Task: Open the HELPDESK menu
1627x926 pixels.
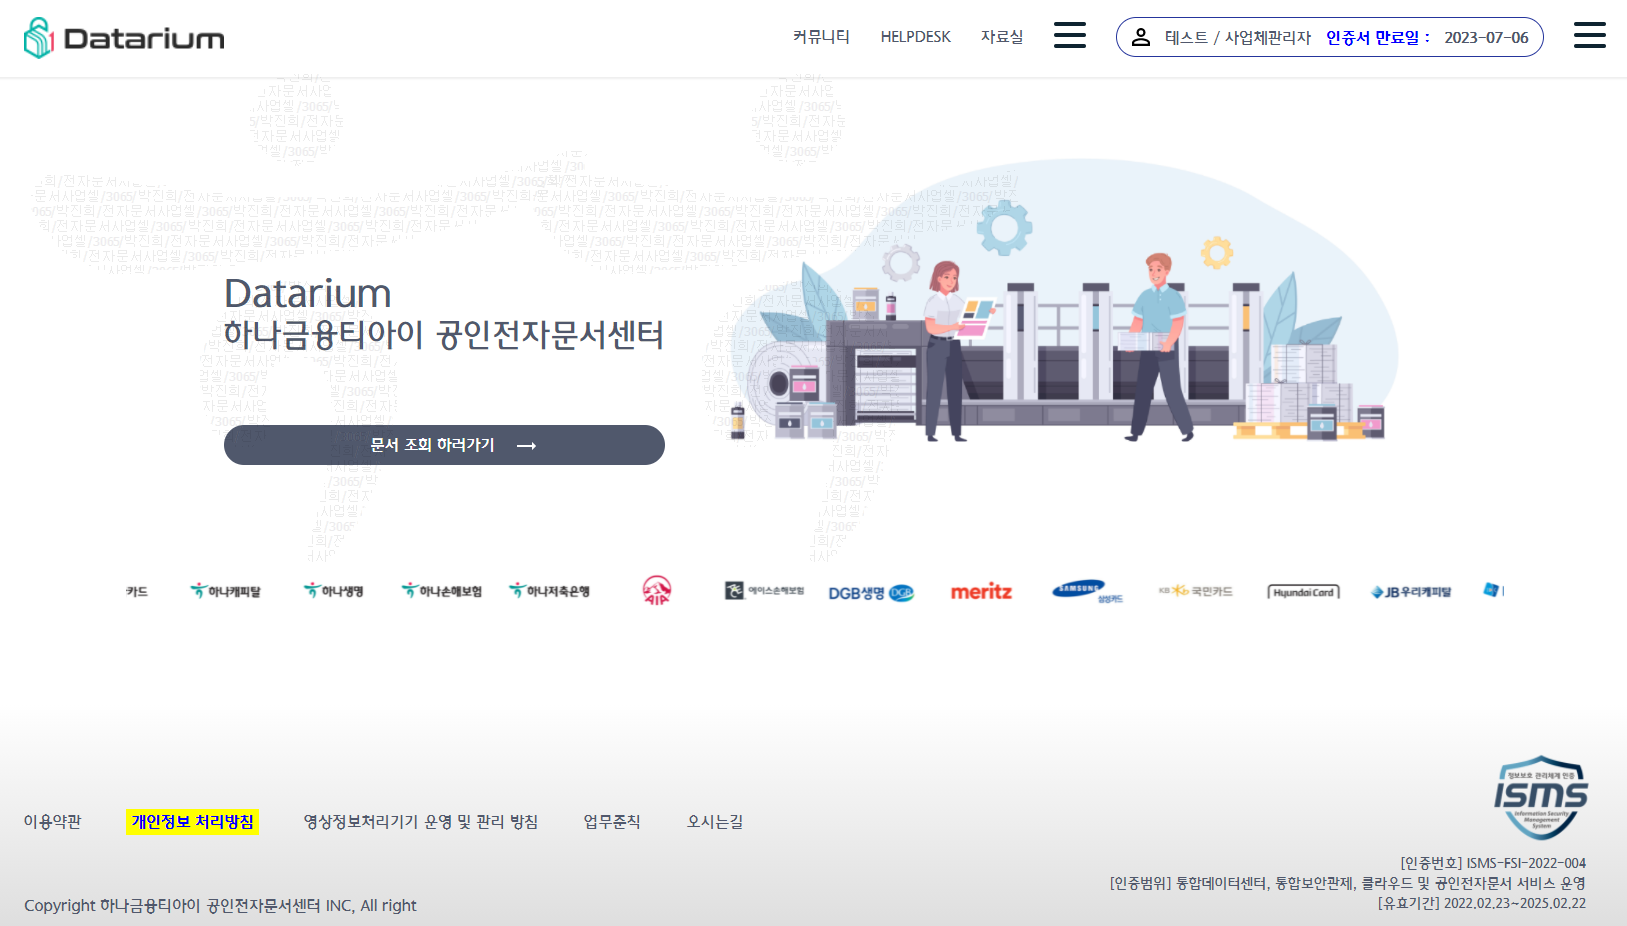Action: click(x=915, y=37)
